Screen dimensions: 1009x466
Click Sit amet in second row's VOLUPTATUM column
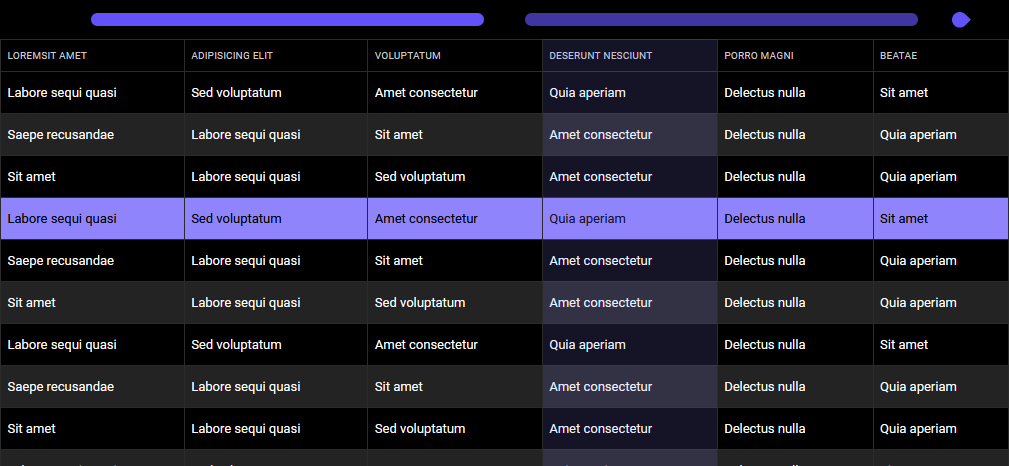pyautogui.click(x=398, y=135)
